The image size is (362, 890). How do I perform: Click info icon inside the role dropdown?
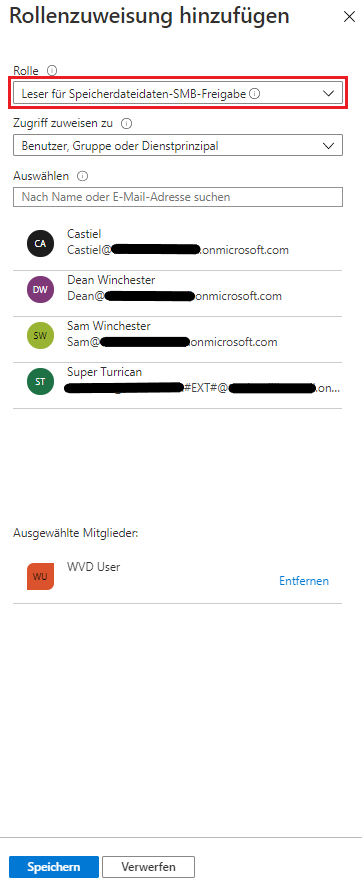255,94
